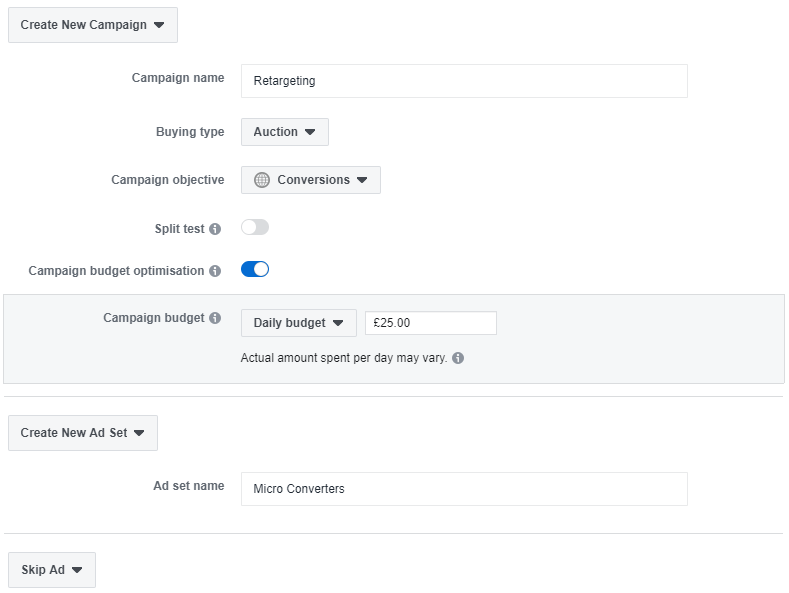This screenshot has width=789, height=593.
Task: Click the Ad set name field
Action: click(x=464, y=489)
